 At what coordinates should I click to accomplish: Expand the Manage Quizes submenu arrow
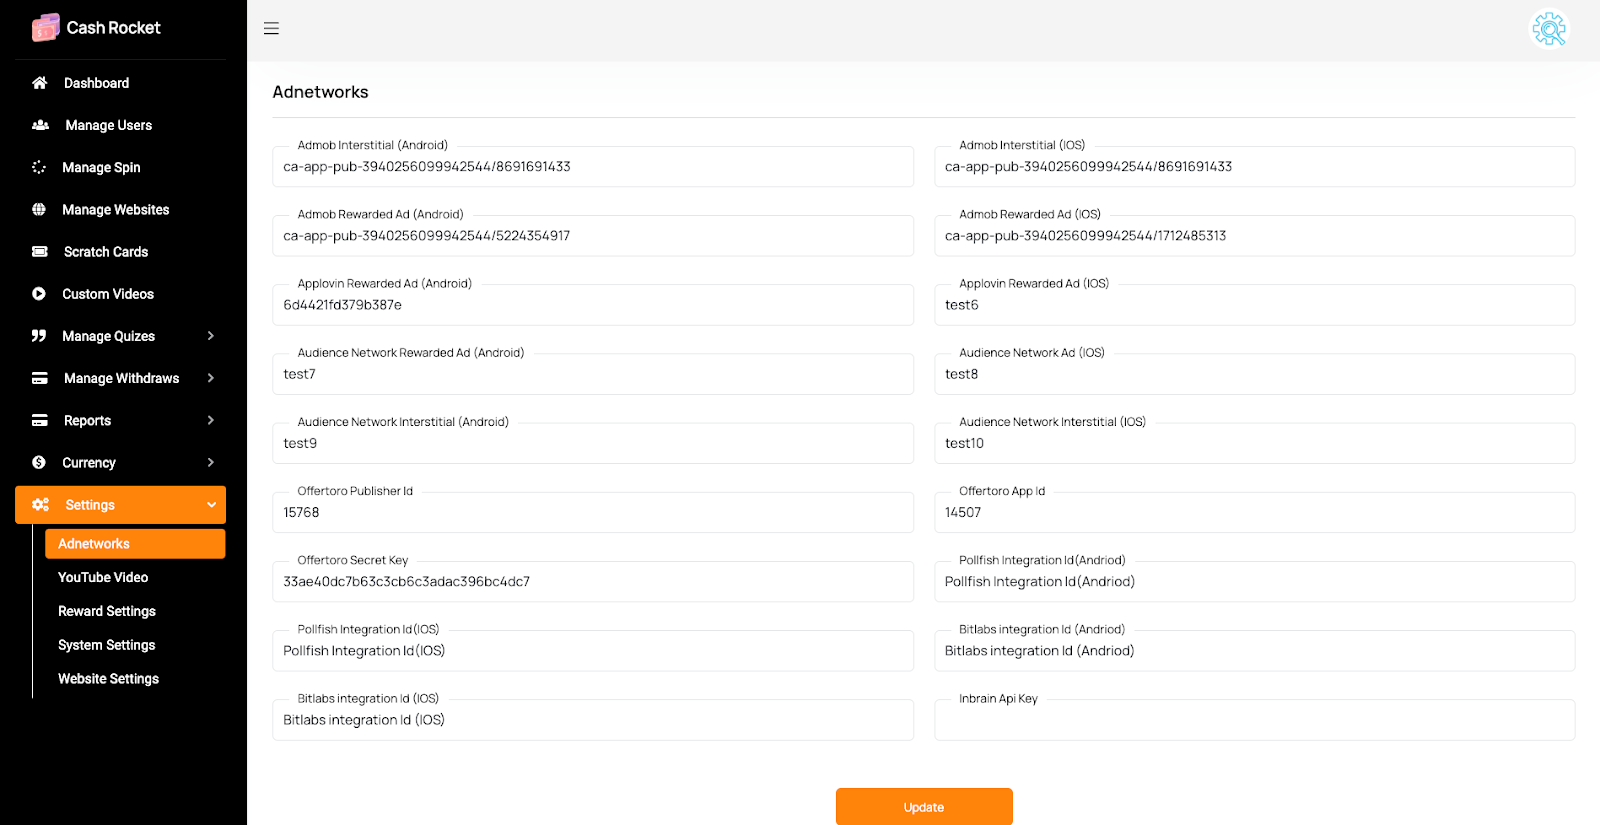click(x=211, y=336)
